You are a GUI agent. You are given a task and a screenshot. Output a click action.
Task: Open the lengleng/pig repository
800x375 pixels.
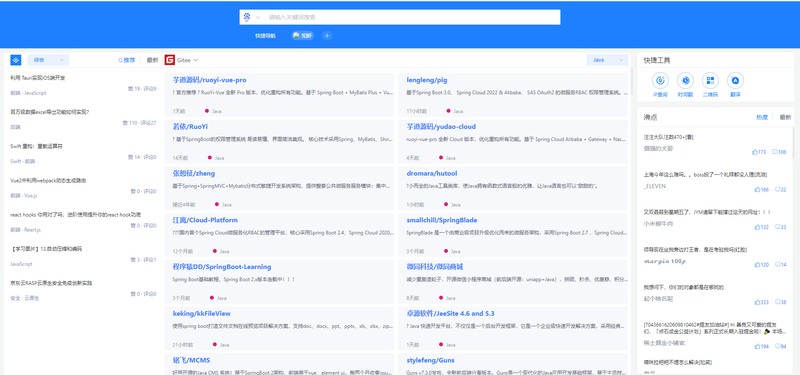click(x=427, y=80)
